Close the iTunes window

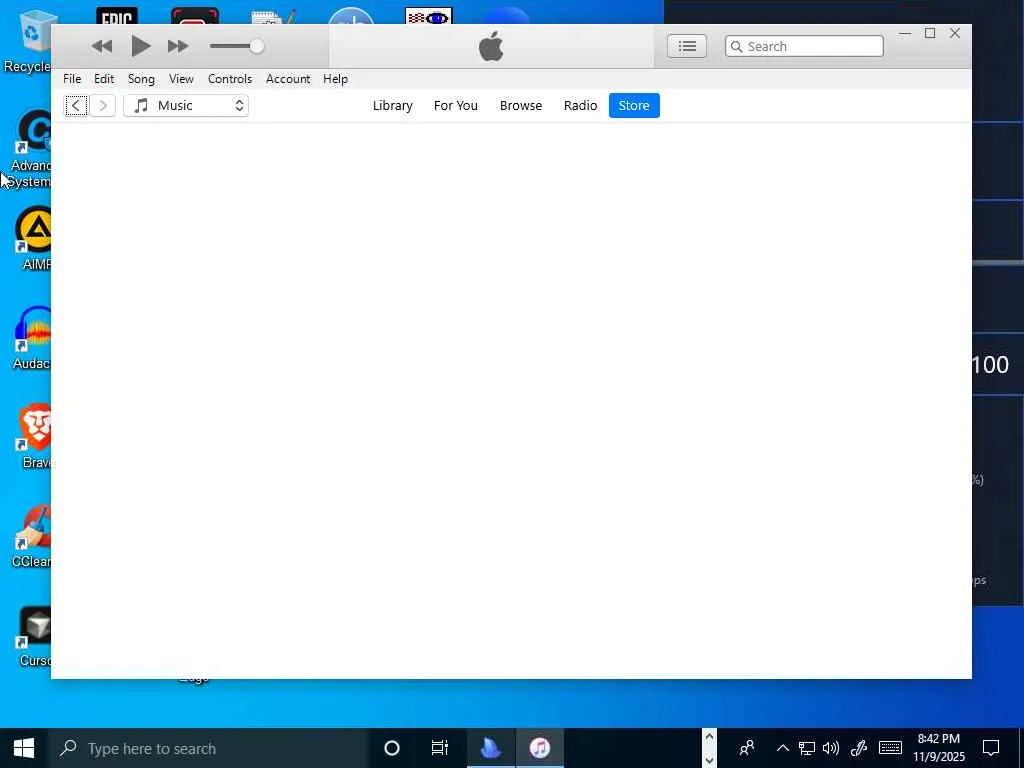click(x=955, y=33)
